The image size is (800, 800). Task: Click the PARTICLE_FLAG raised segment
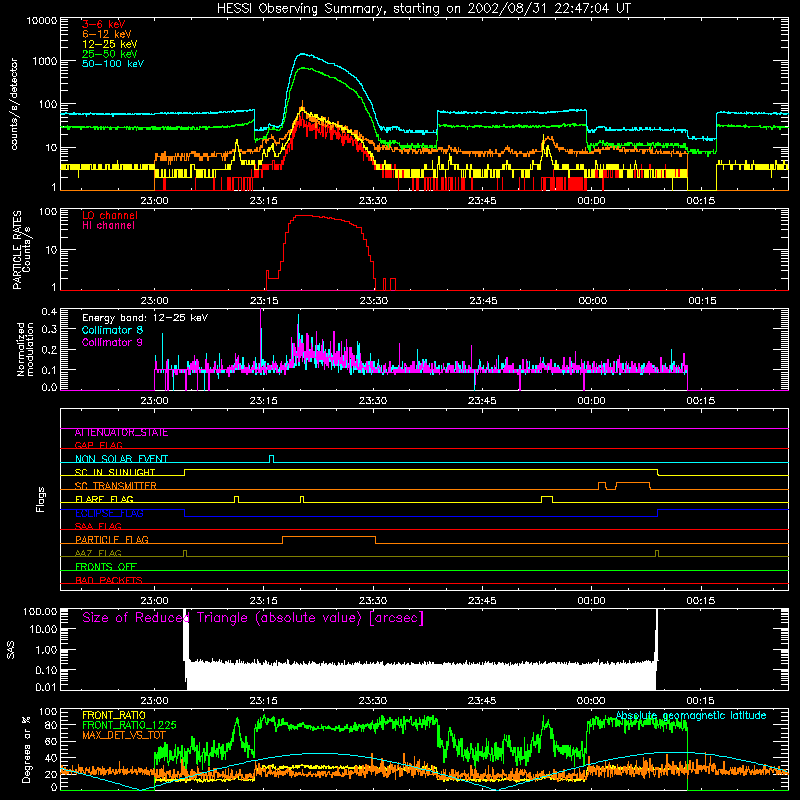pyautogui.click(x=329, y=537)
